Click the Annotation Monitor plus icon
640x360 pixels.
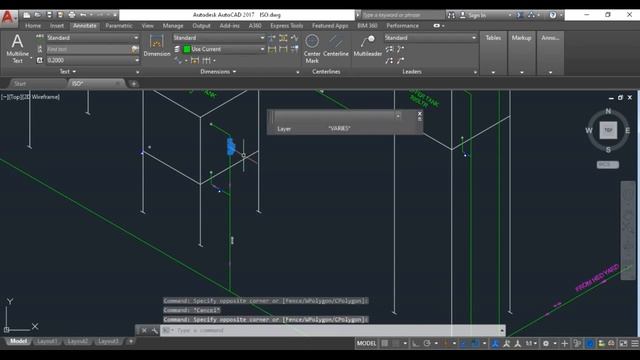pyautogui.click(x=564, y=344)
